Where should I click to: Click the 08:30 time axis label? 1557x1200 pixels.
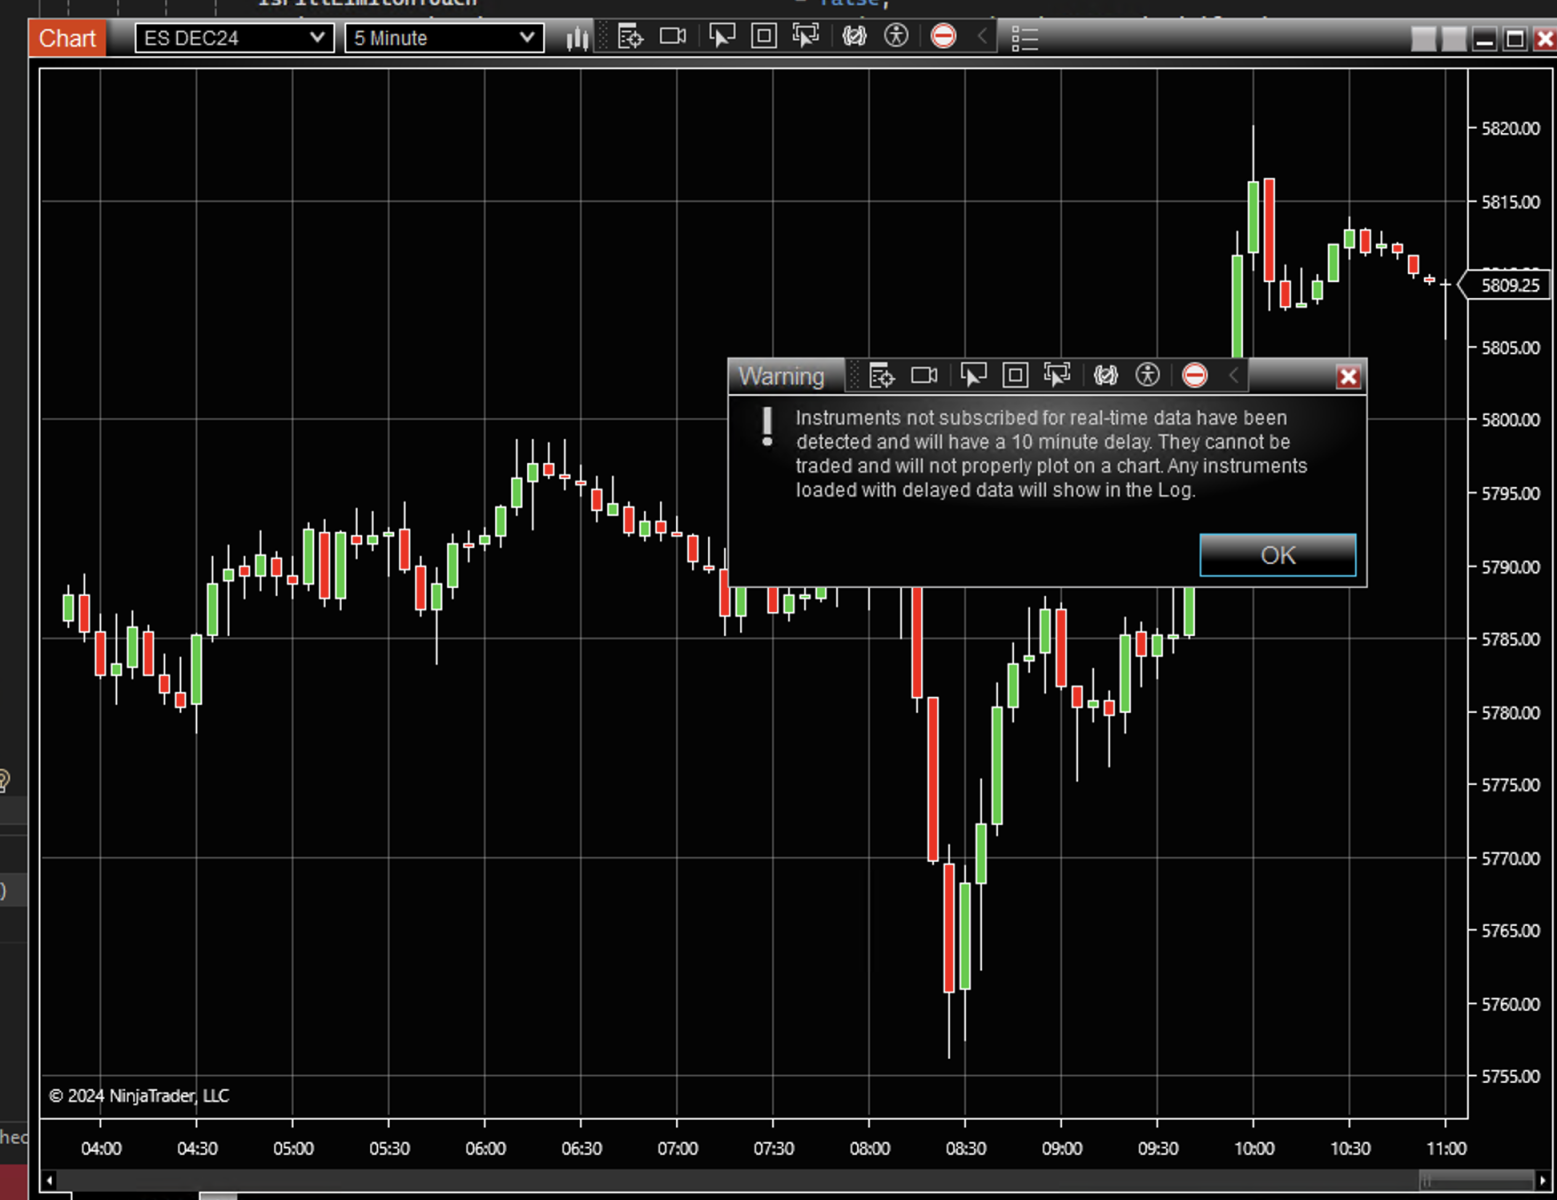966,1148
